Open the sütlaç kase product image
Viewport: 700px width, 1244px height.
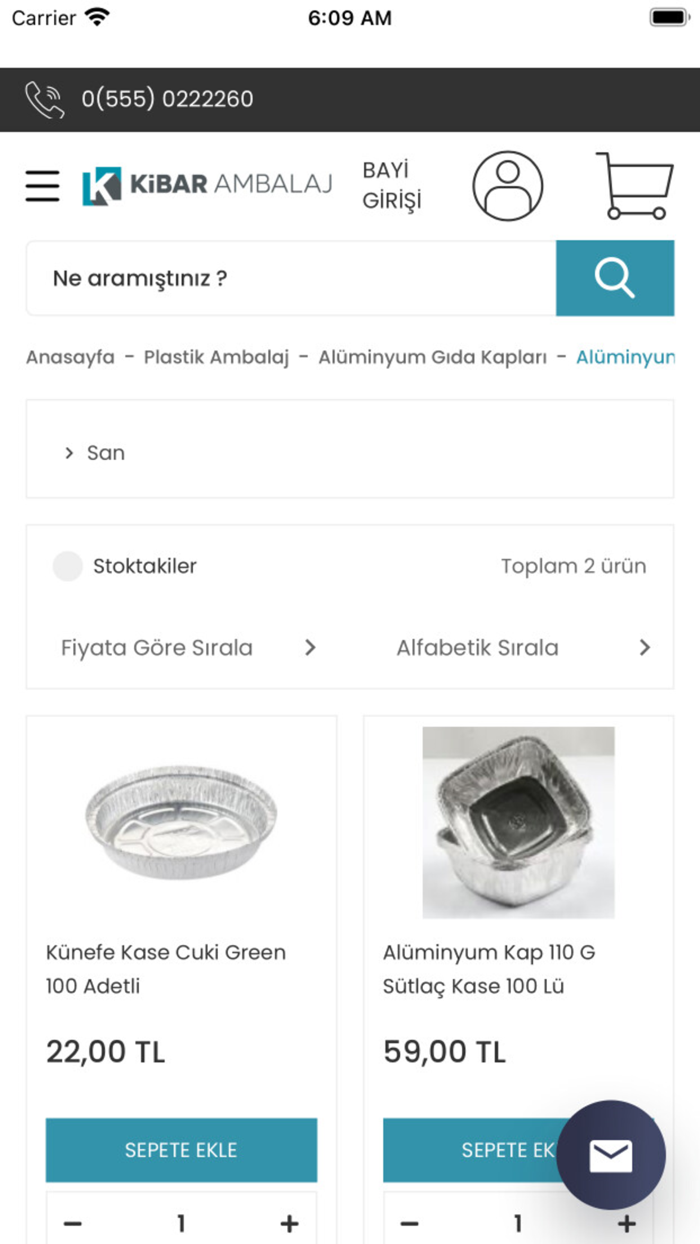pyautogui.click(x=517, y=822)
